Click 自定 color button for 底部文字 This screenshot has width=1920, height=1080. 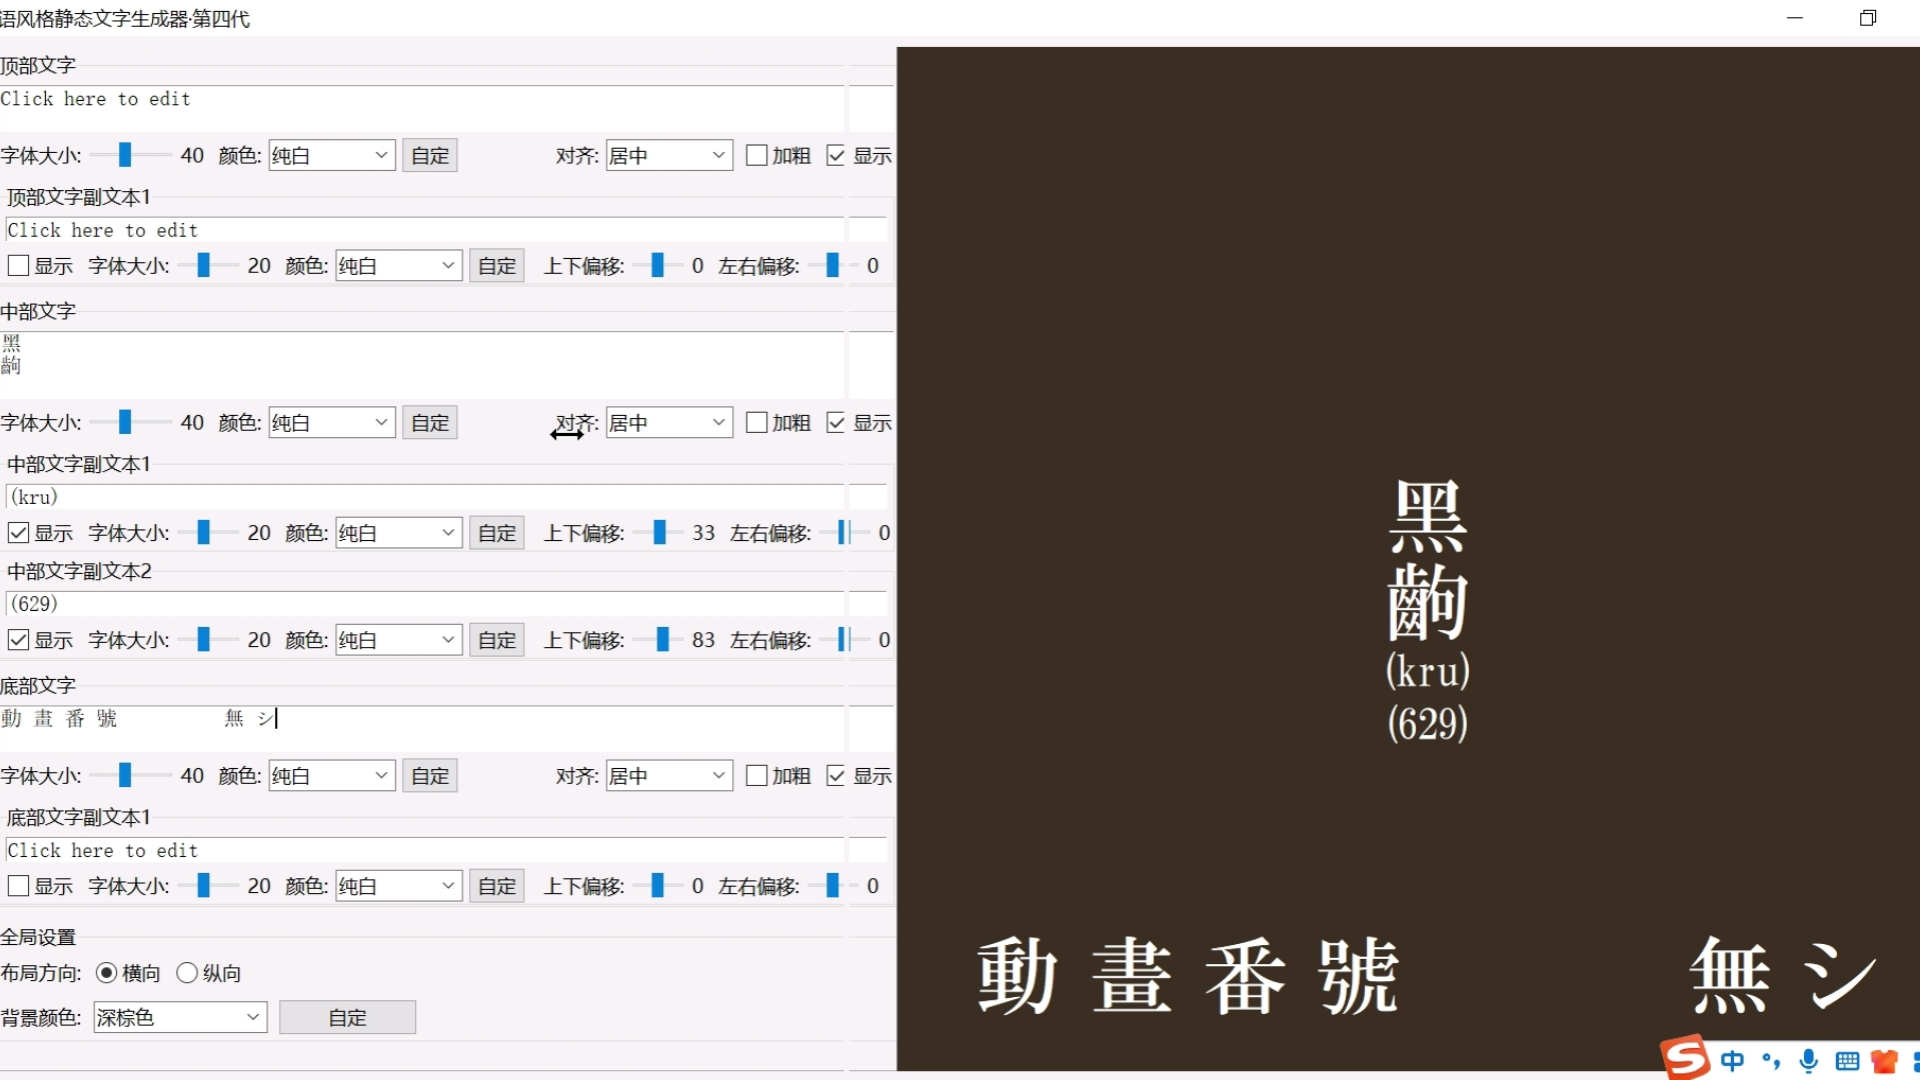430,775
